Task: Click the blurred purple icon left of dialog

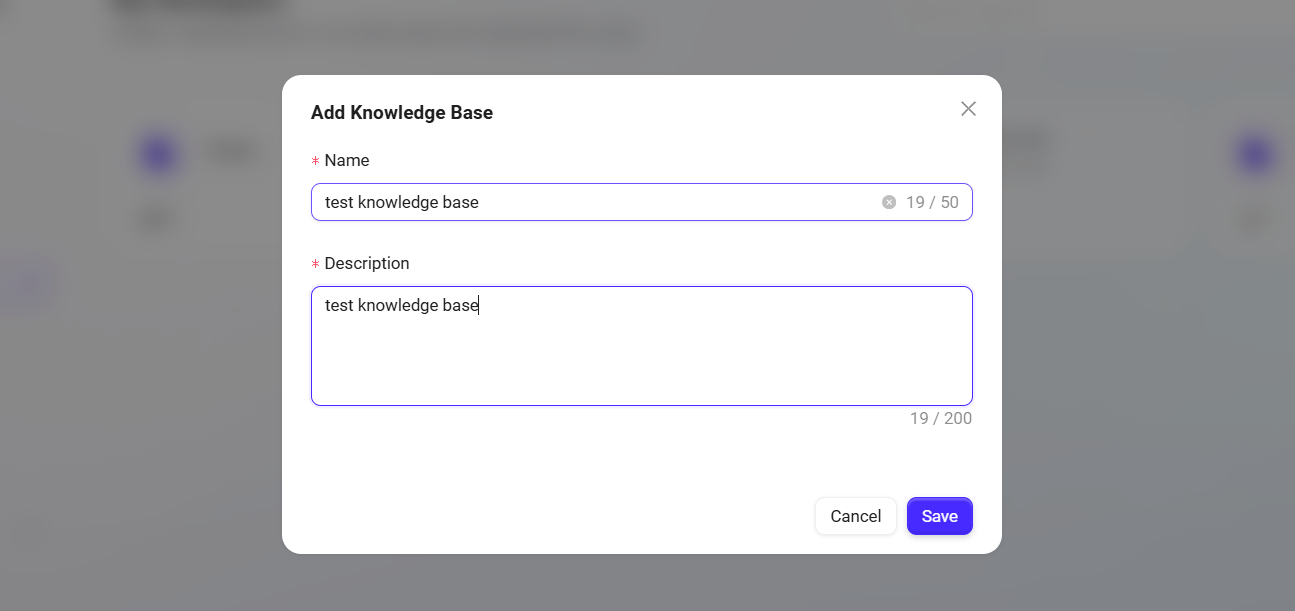Action: click(x=159, y=154)
